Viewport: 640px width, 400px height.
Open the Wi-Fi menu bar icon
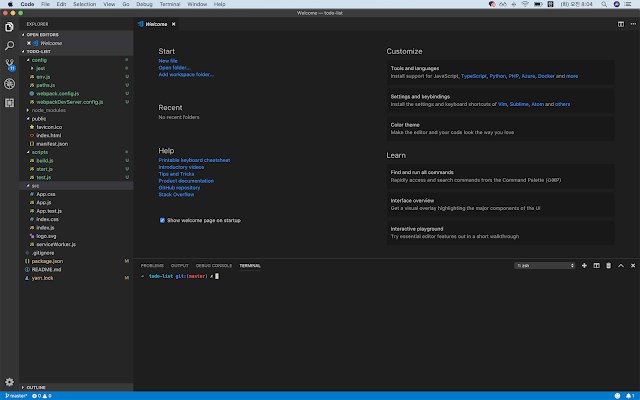[525, 4]
